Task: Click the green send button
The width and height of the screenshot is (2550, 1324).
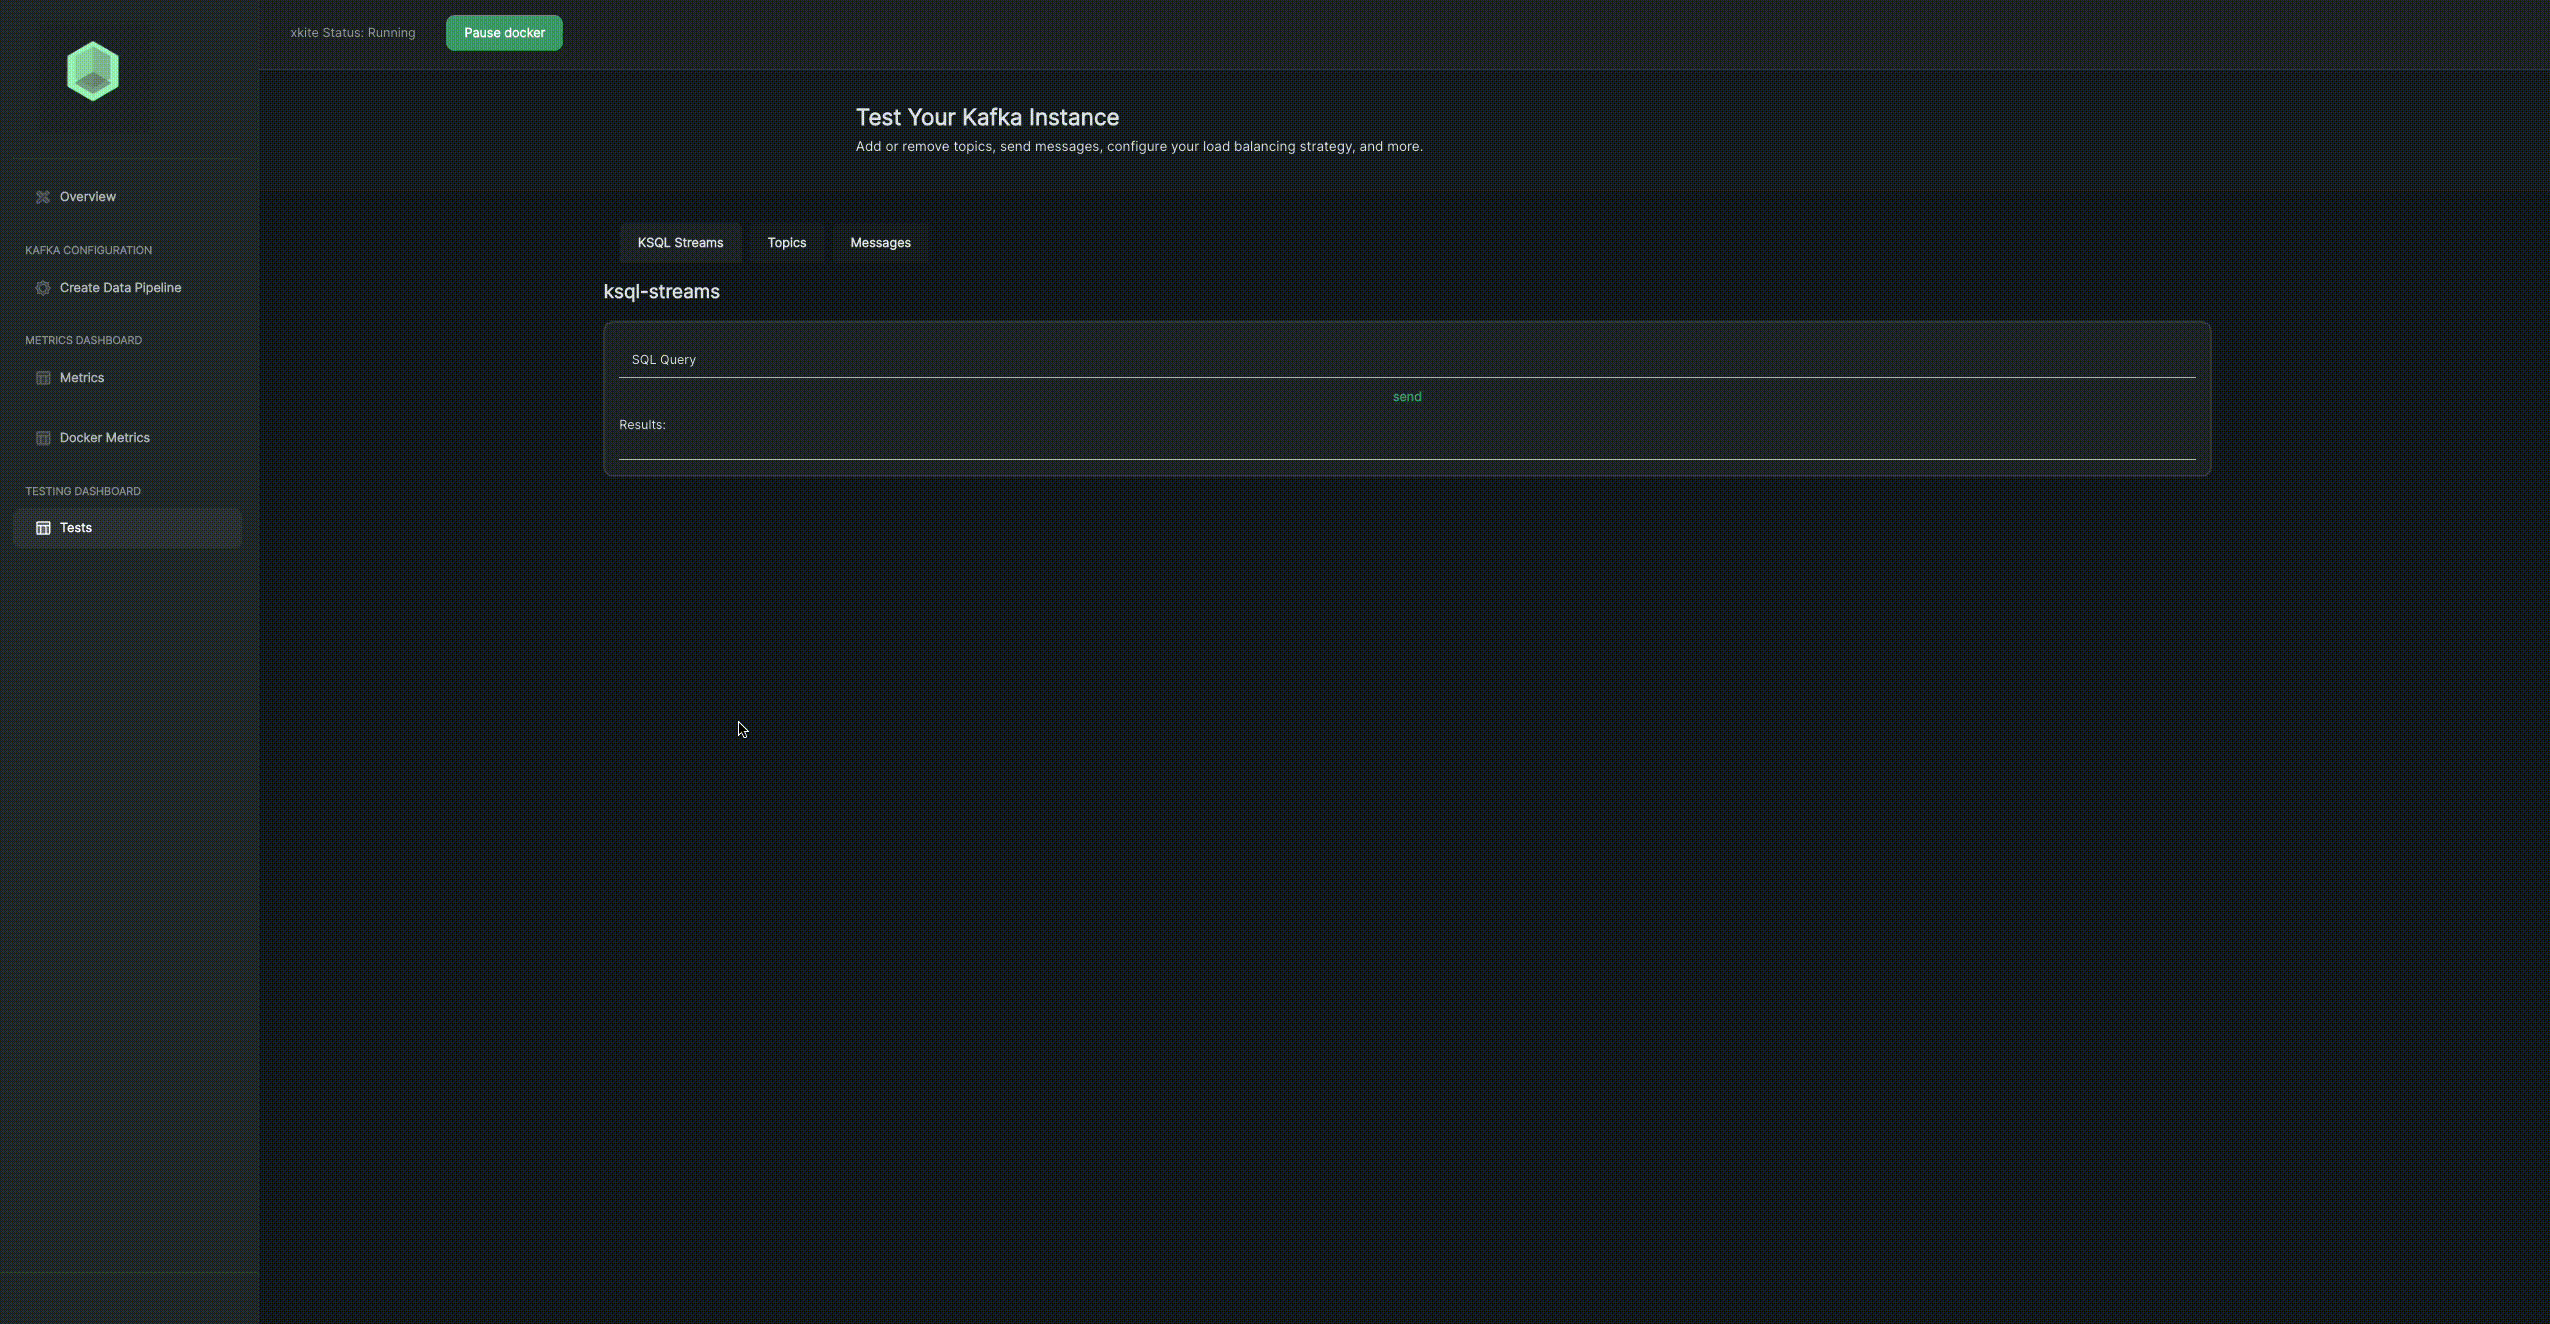Action: 1407,397
